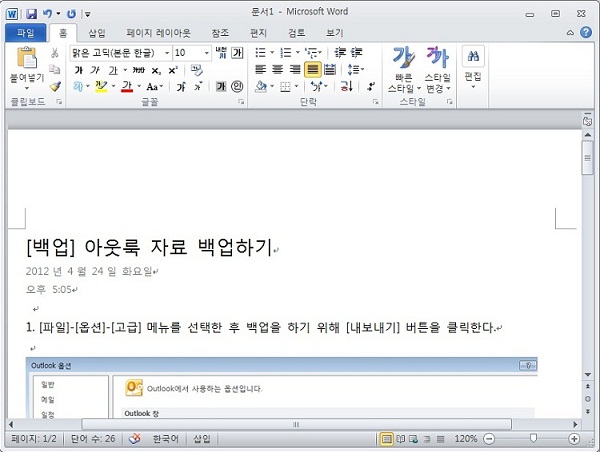Toggle italic formatting
The height and width of the screenshot is (452, 600).
[95, 70]
